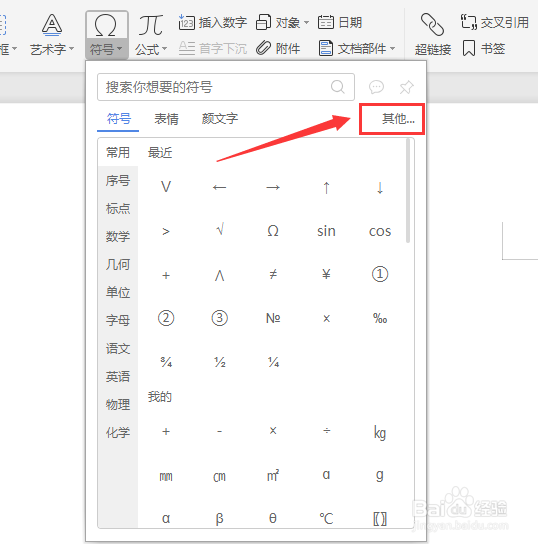
Task: Insert the ¼ fraction symbol
Action: (x=273, y=362)
